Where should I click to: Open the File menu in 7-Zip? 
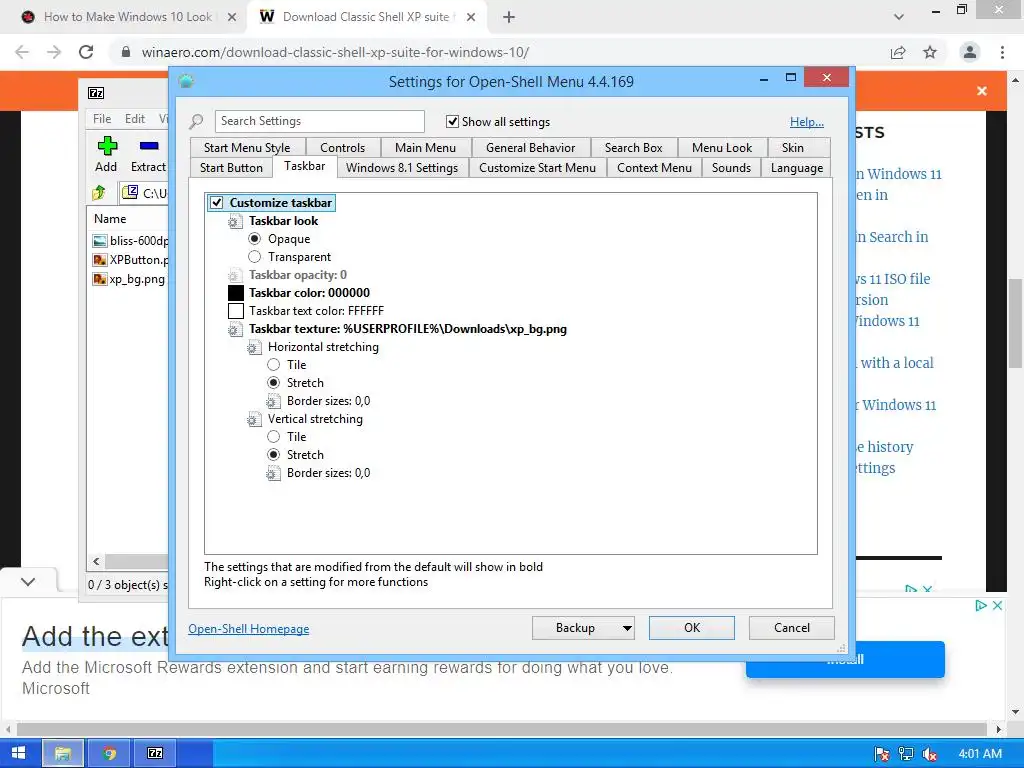102,119
